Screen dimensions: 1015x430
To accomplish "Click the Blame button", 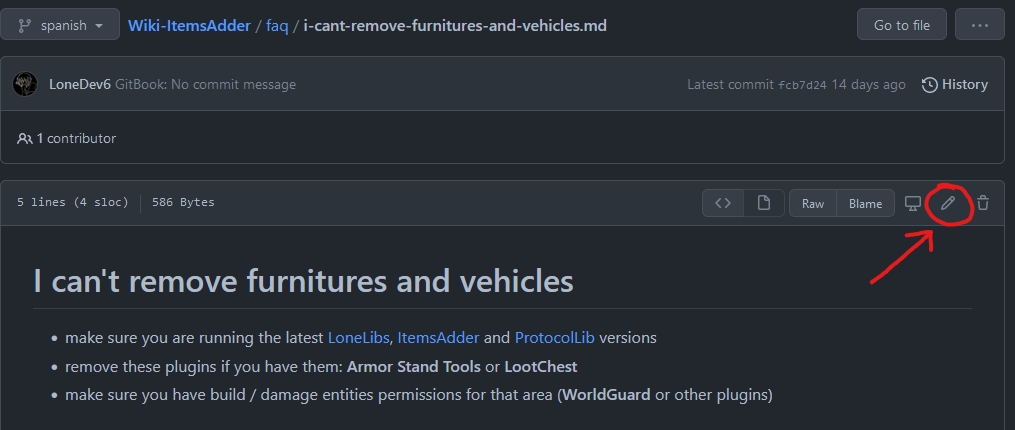I will click(x=865, y=203).
